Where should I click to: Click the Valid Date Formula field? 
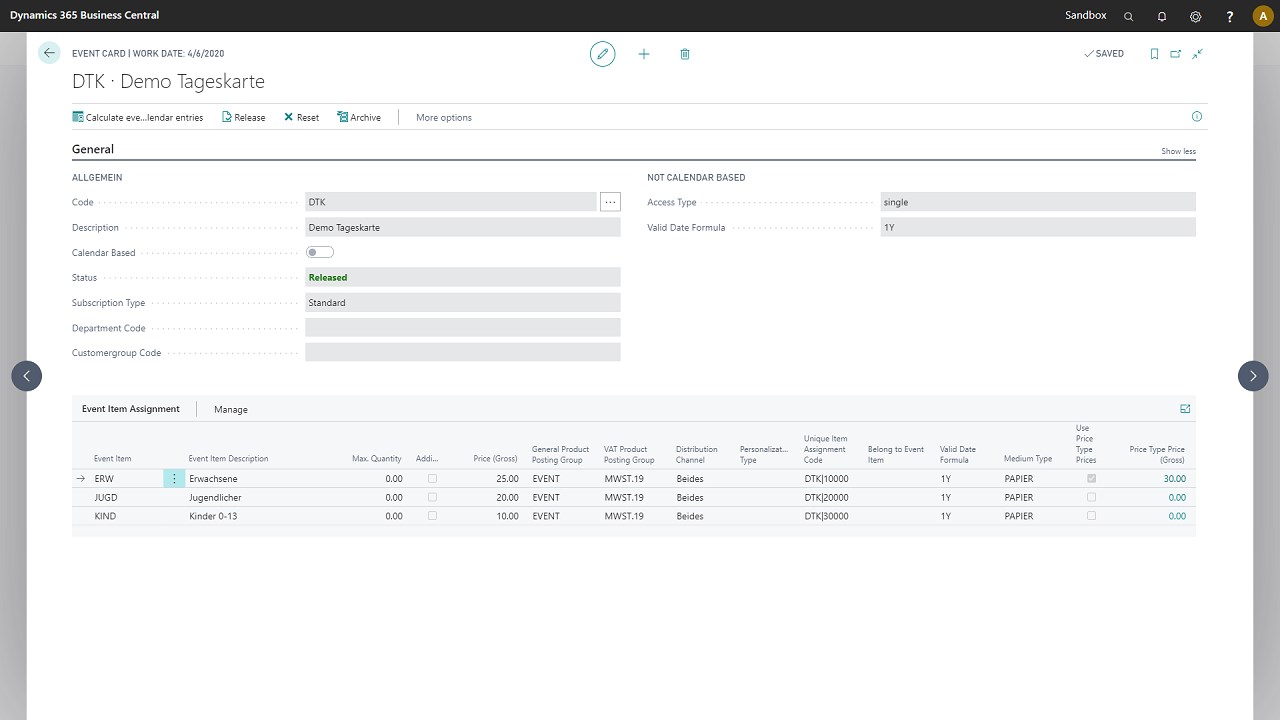tap(1038, 227)
